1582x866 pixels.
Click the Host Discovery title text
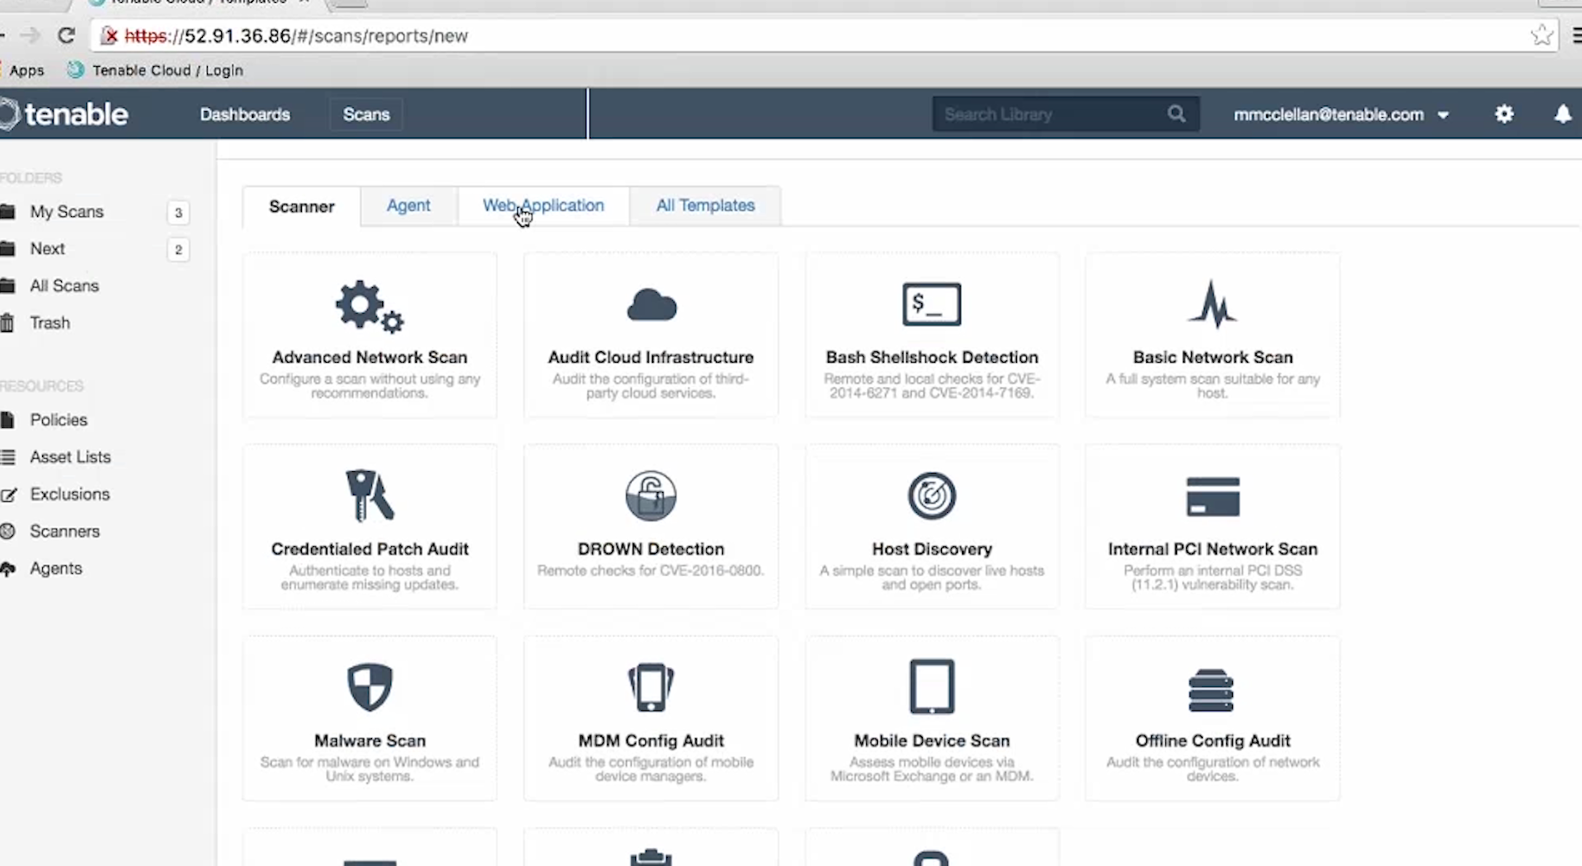tap(931, 549)
